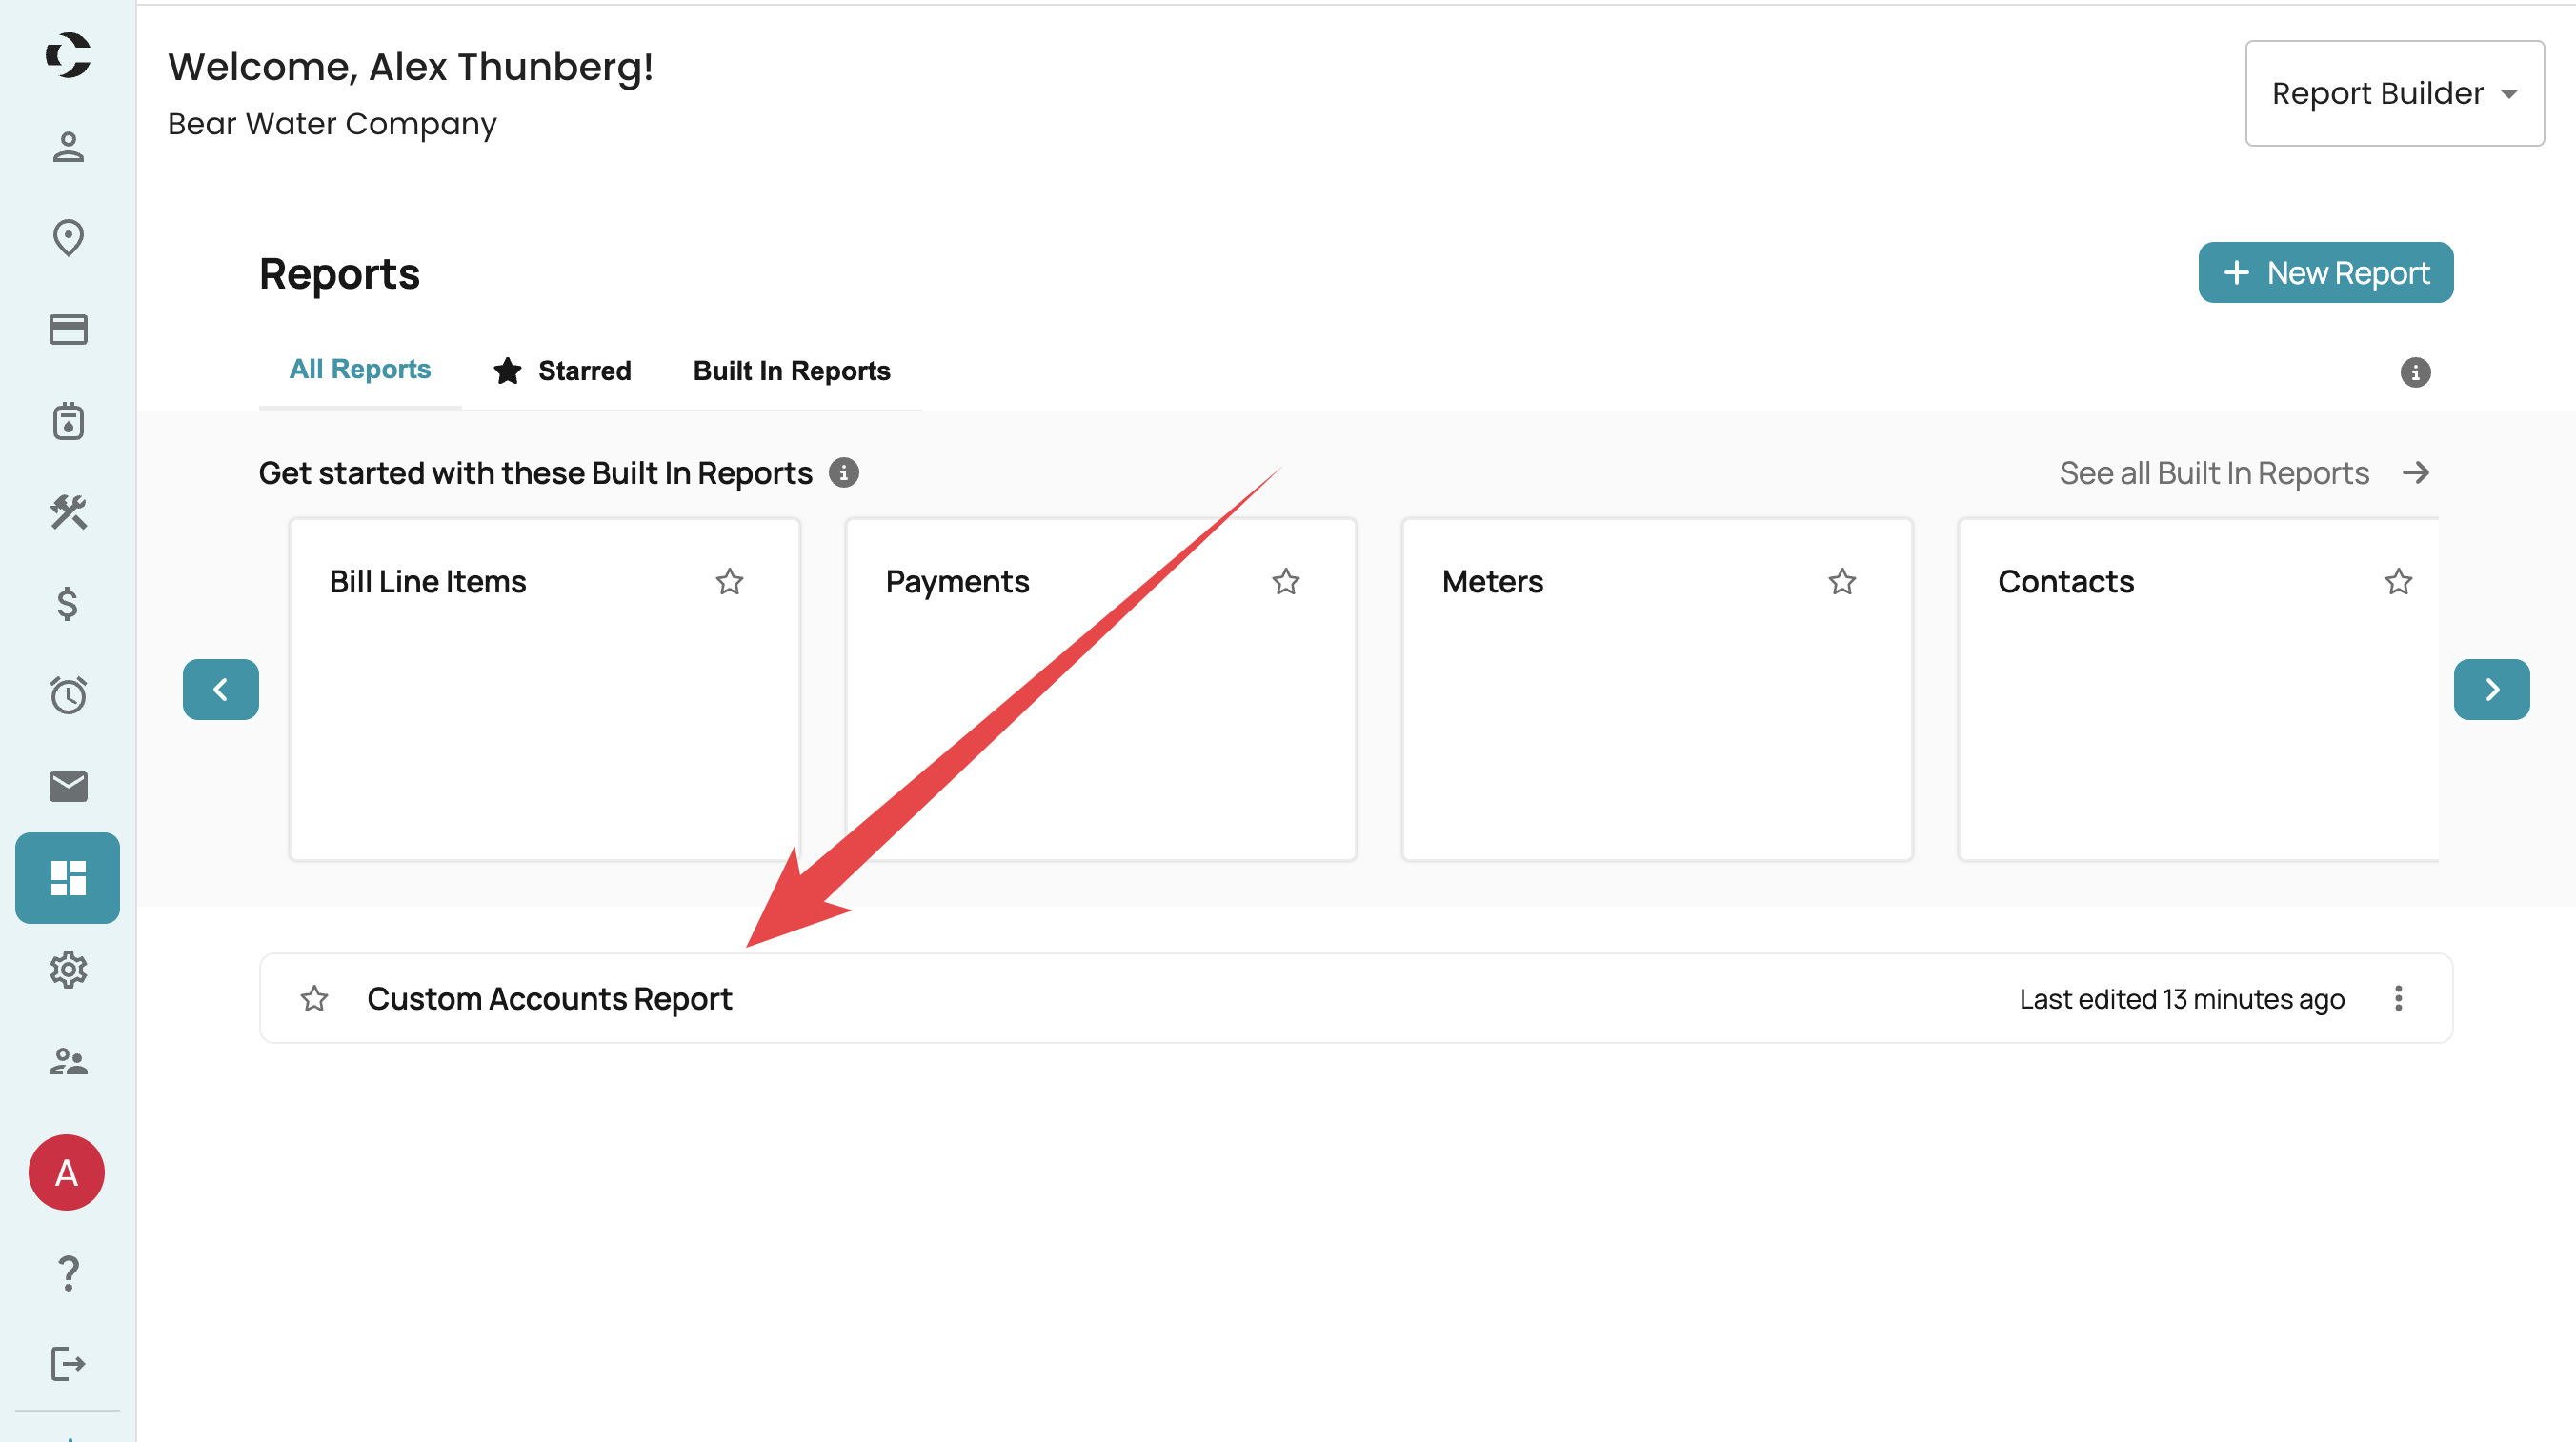The height and width of the screenshot is (1442, 2576).
Task: Click the New Report button
Action: pyautogui.click(x=2324, y=272)
